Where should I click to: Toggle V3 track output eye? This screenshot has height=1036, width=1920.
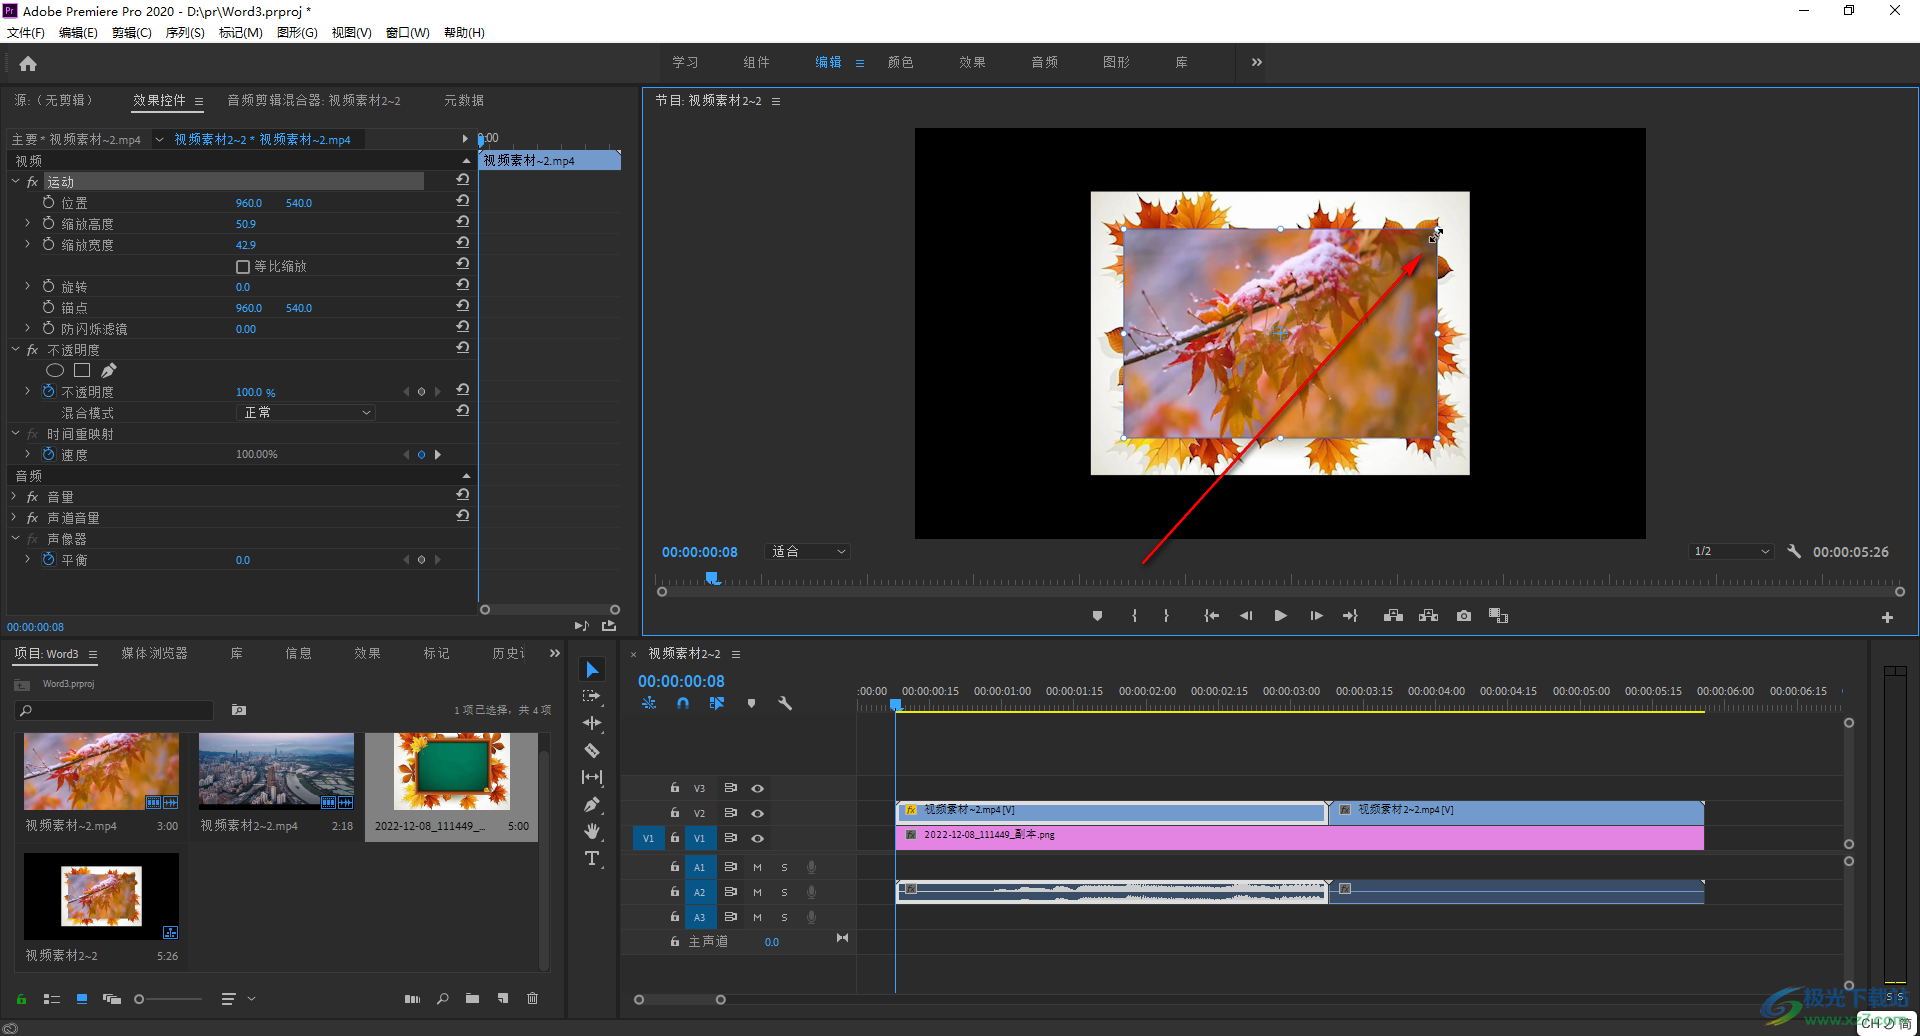[x=757, y=788]
